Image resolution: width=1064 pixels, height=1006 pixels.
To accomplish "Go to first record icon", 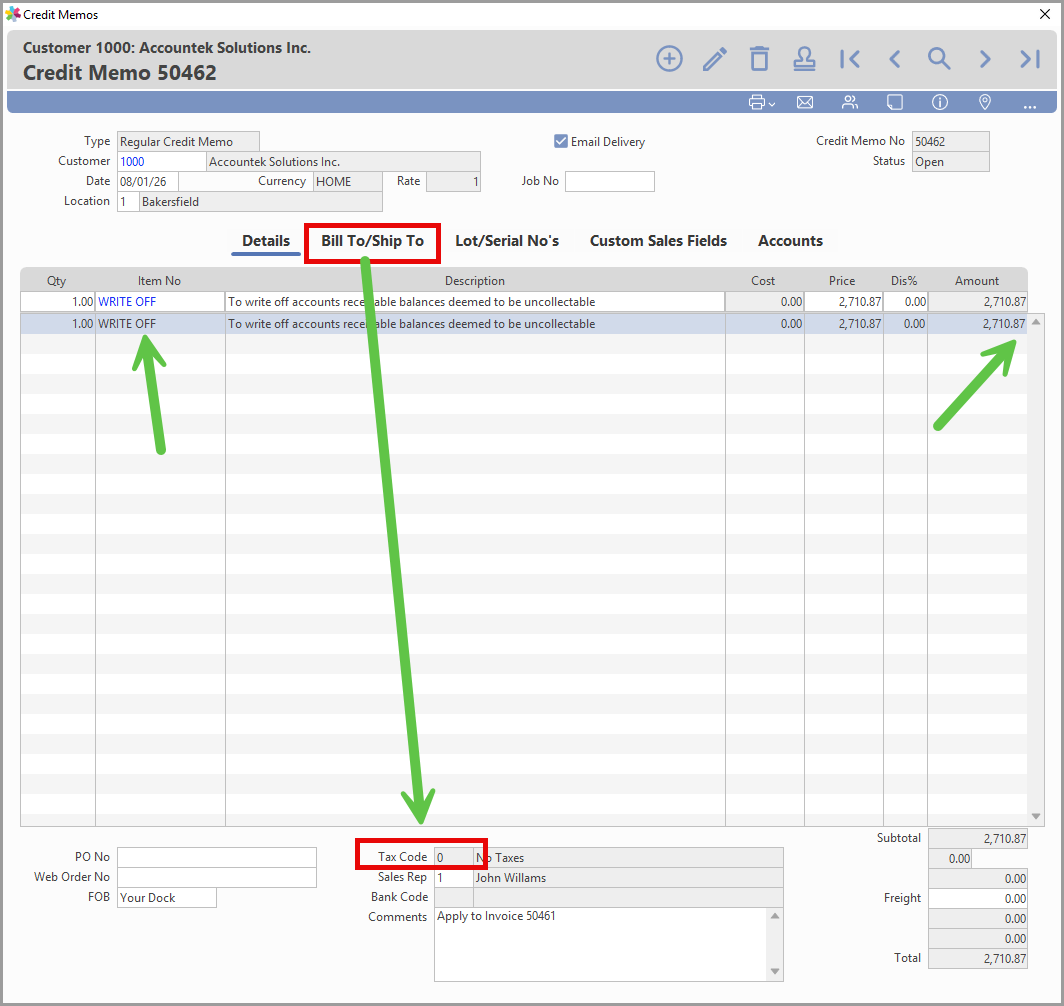I will click(x=850, y=59).
